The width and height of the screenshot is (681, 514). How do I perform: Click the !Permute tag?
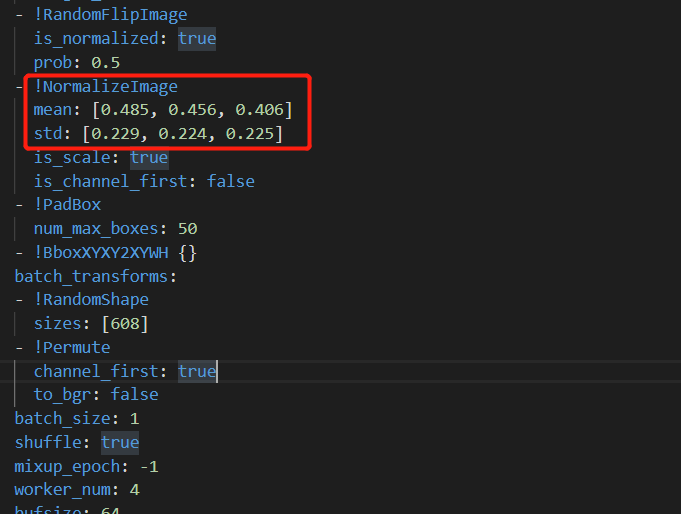point(72,348)
